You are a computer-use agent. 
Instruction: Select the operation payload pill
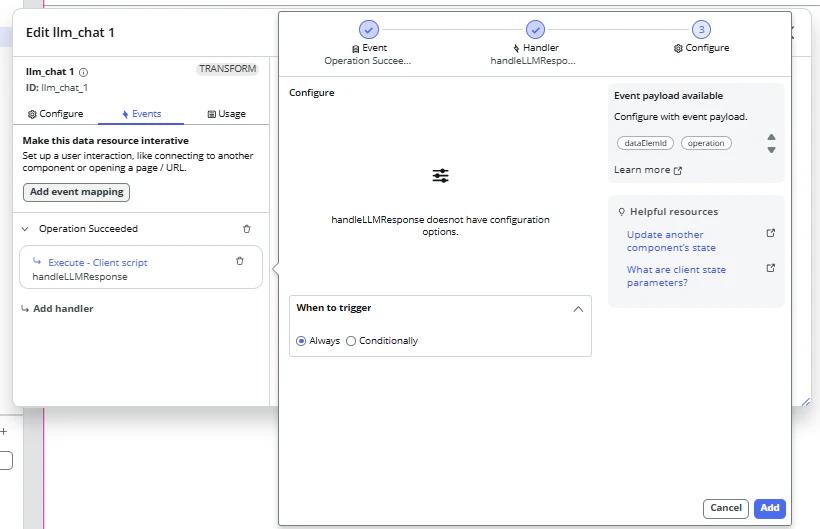[x=706, y=143]
